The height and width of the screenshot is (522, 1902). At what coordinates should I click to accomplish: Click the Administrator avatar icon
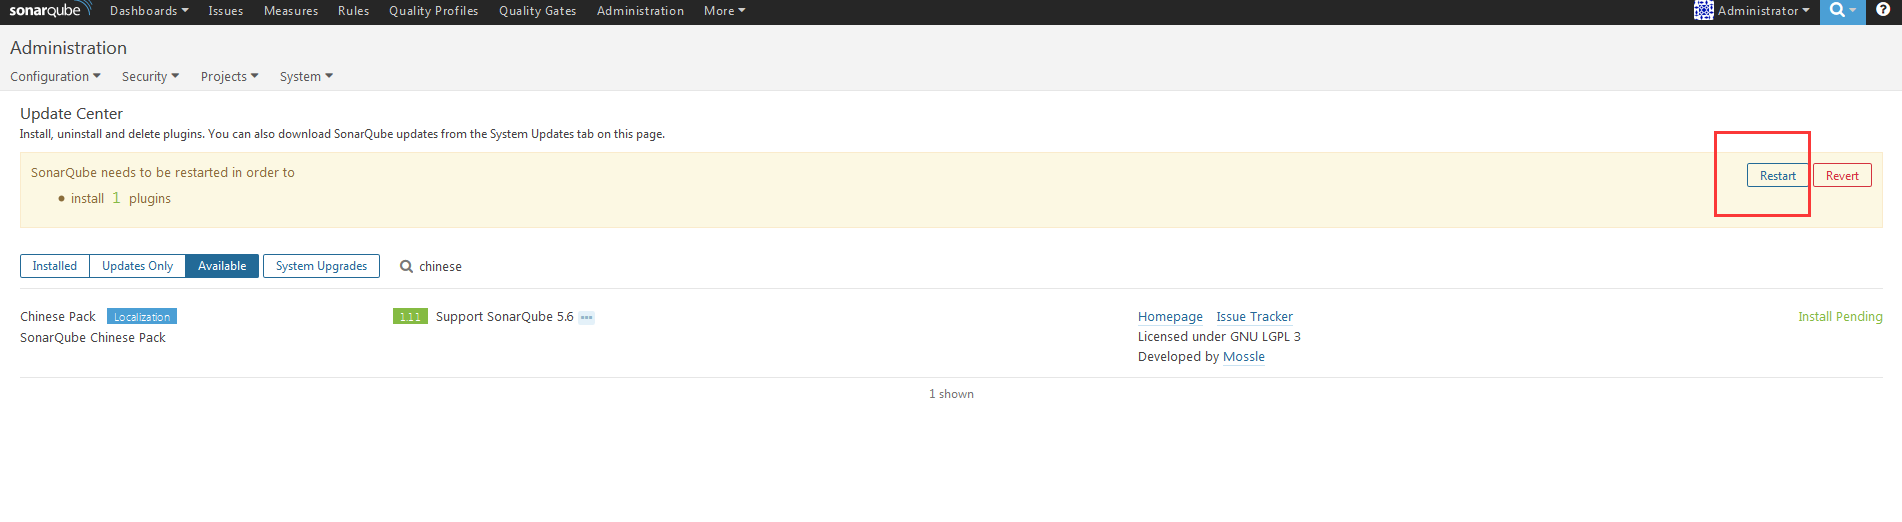(1703, 10)
